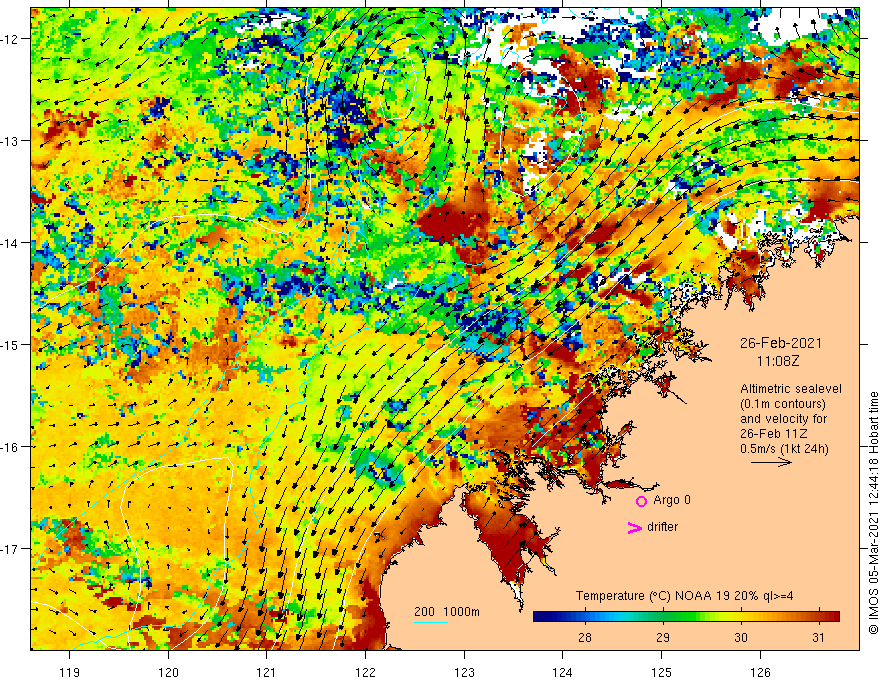The height and width of the screenshot is (680, 880).
Task: Click longitude axis label 125
Action: click(x=662, y=672)
